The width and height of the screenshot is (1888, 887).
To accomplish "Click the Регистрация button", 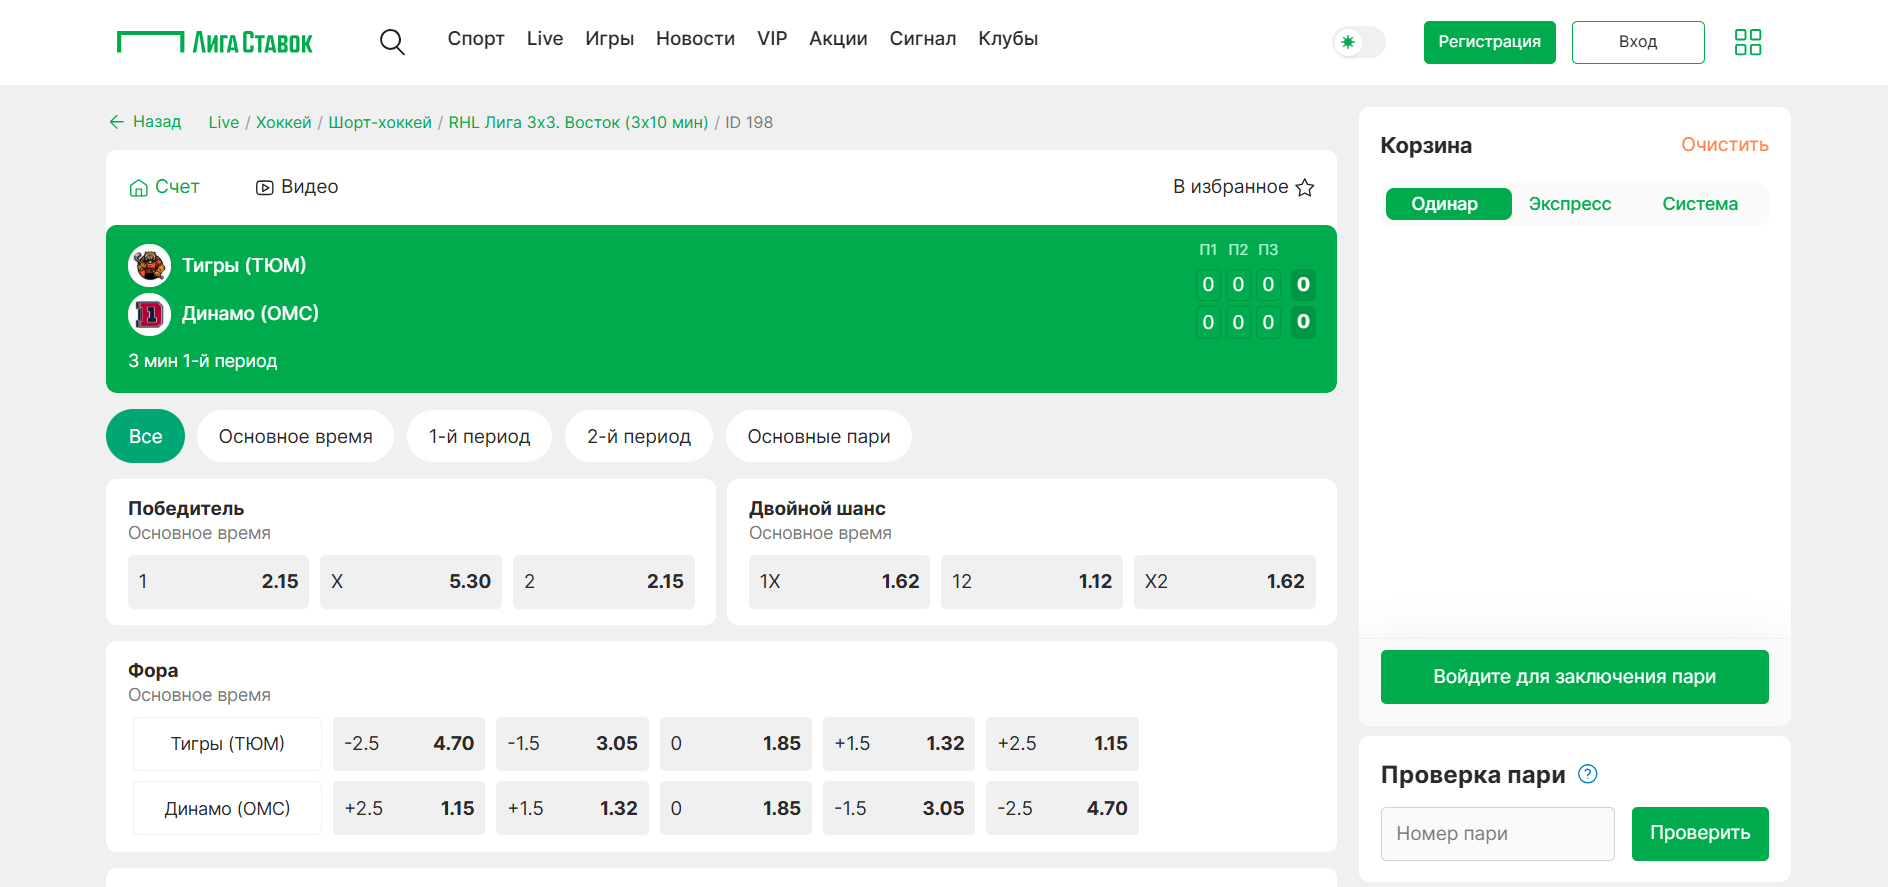I will pyautogui.click(x=1488, y=42).
